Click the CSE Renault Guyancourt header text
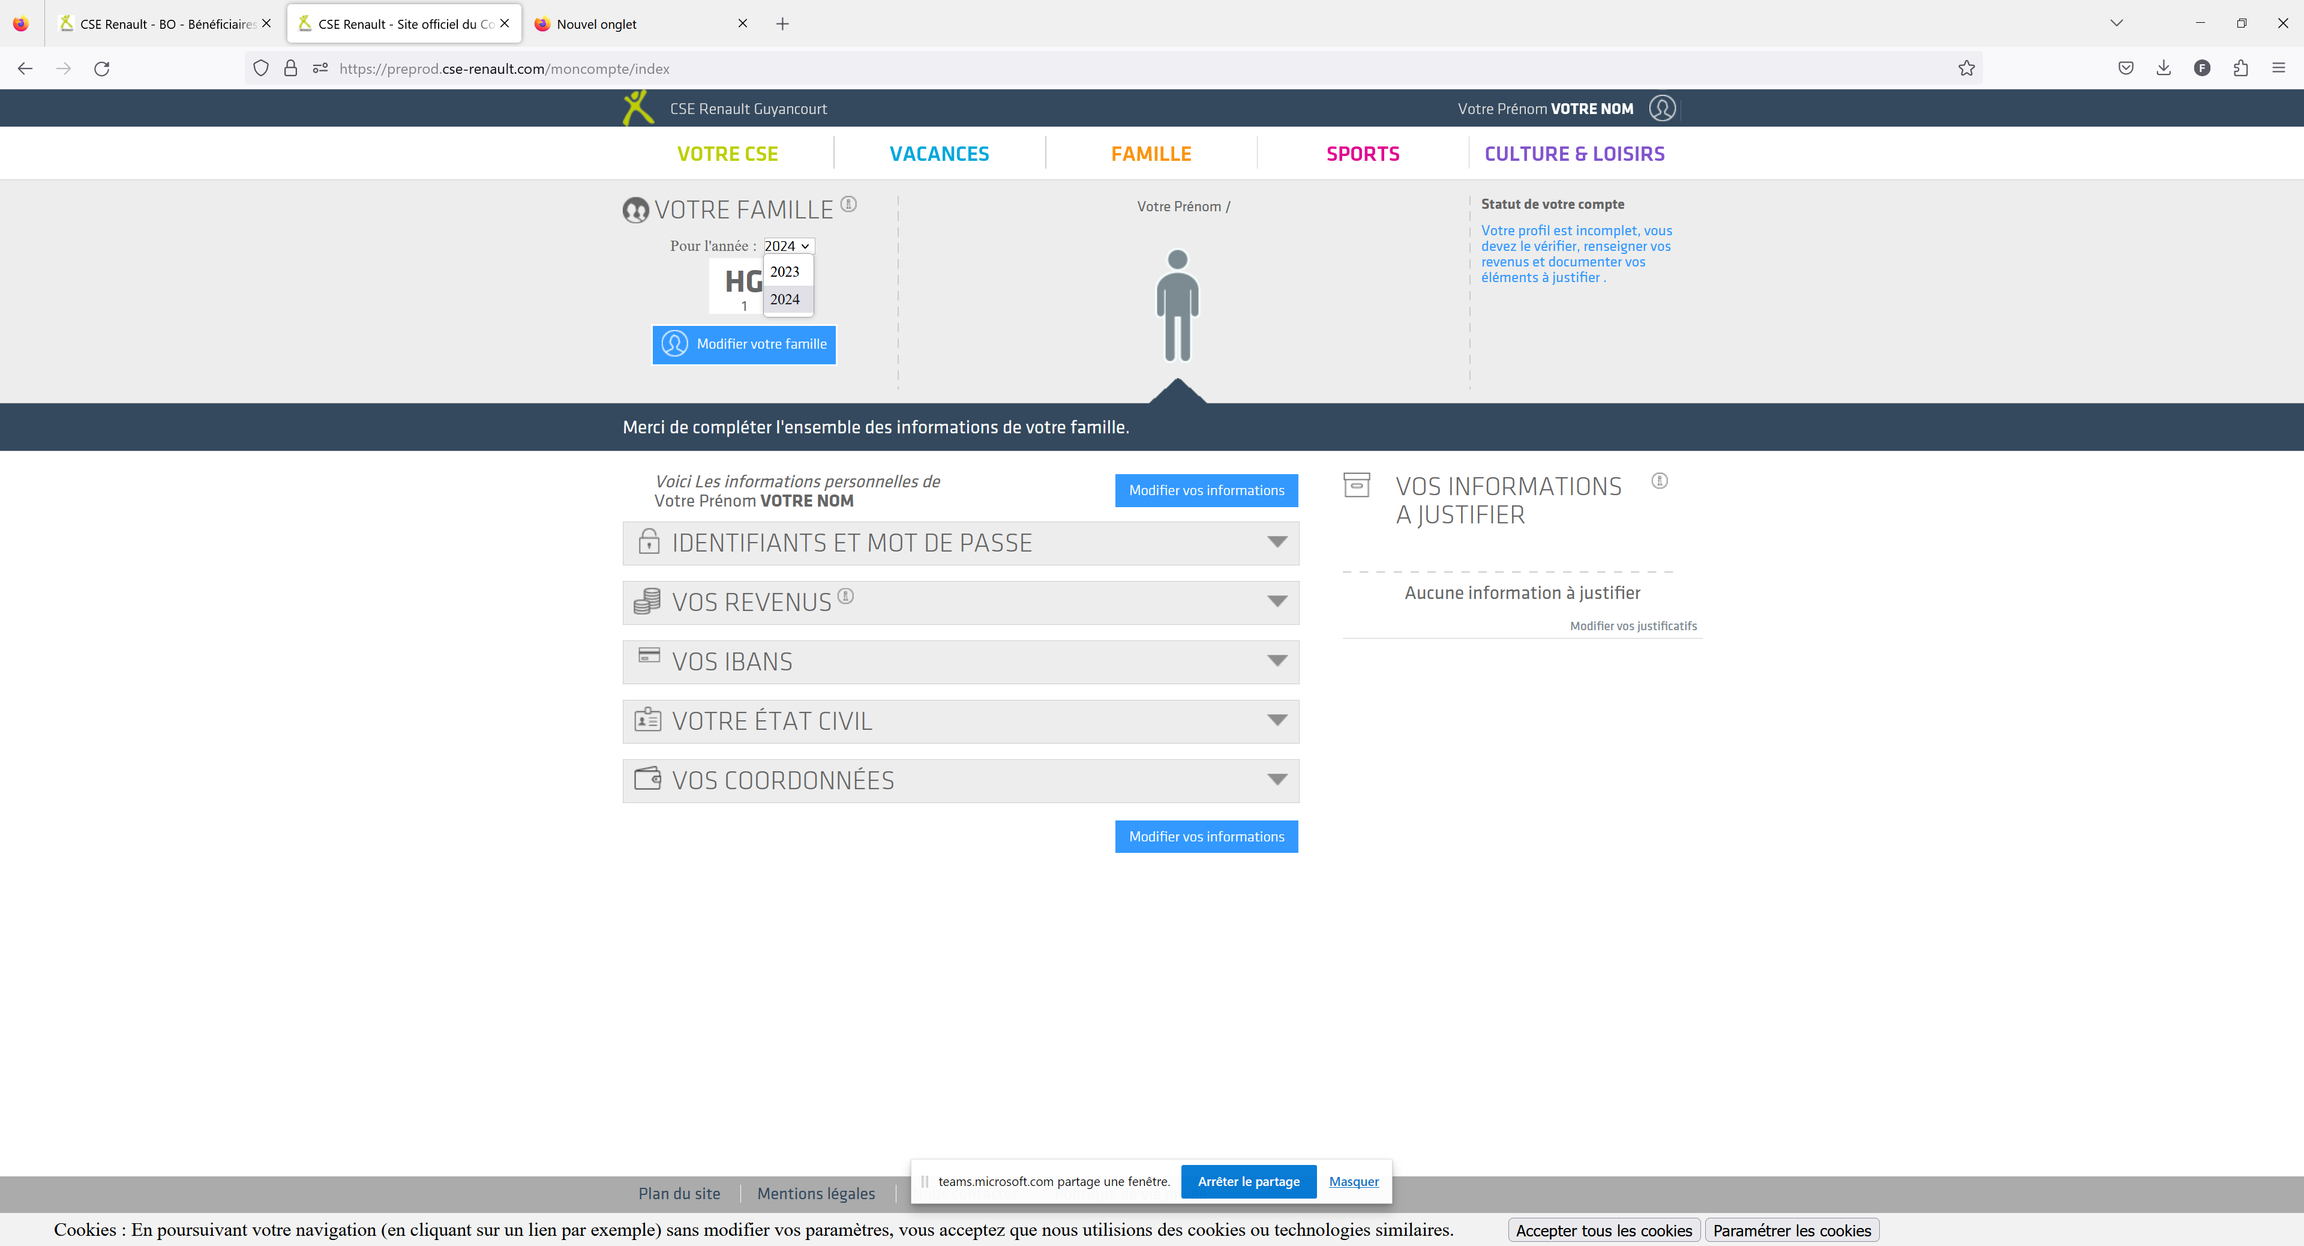This screenshot has height=1246, width=2304. click(x=748, y=109)
